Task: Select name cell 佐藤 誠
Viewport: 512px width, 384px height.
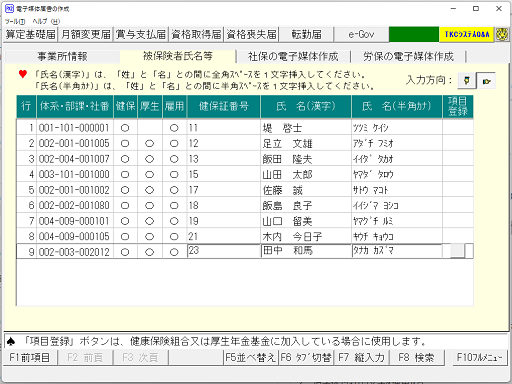Action: click(x=306, y=190)
